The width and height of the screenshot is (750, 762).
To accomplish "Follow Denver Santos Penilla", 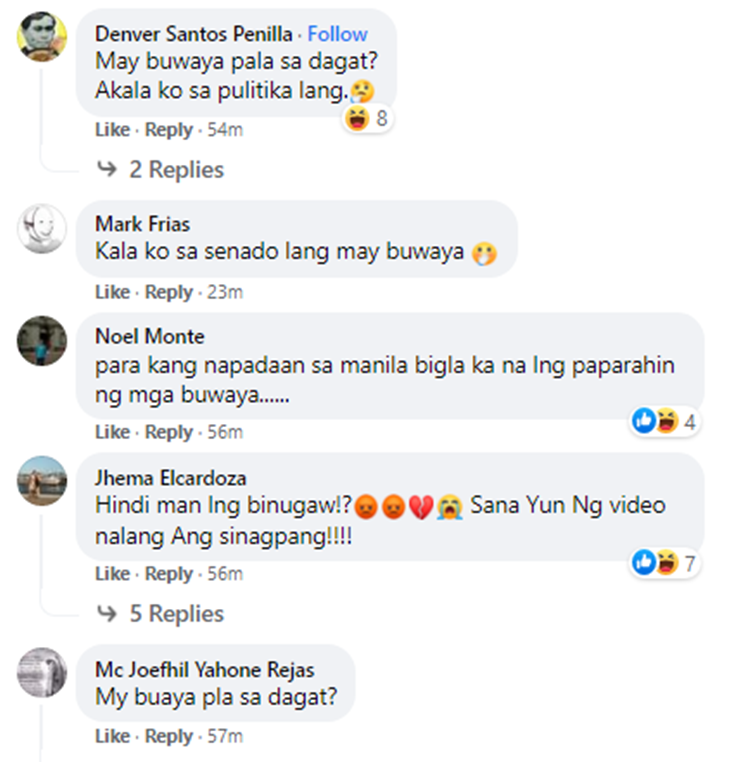I will coord(337,34).
